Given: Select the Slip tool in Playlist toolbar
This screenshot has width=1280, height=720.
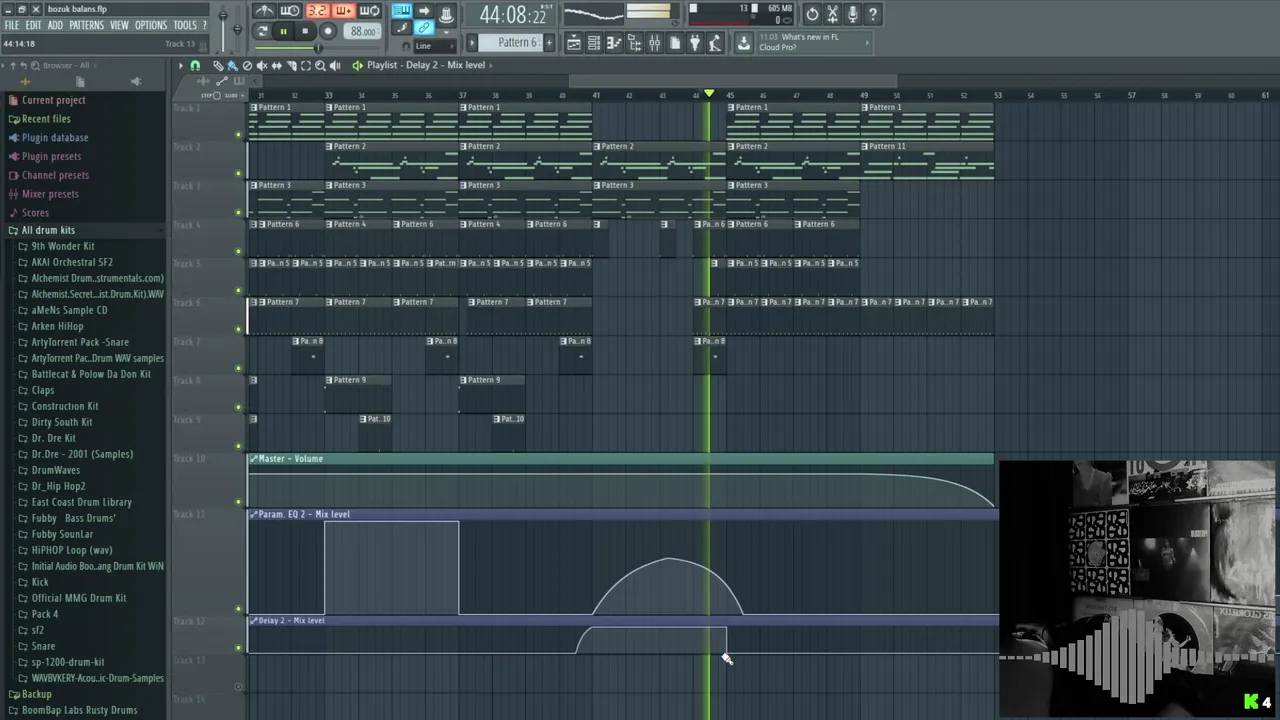Looking at the screenshot, I should [x=276, y=66].
